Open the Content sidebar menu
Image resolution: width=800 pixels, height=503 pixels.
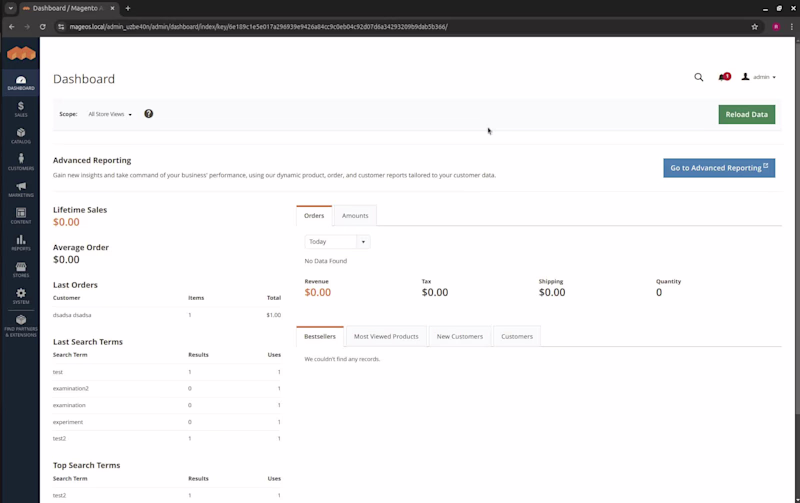click(x=21, y=216)
